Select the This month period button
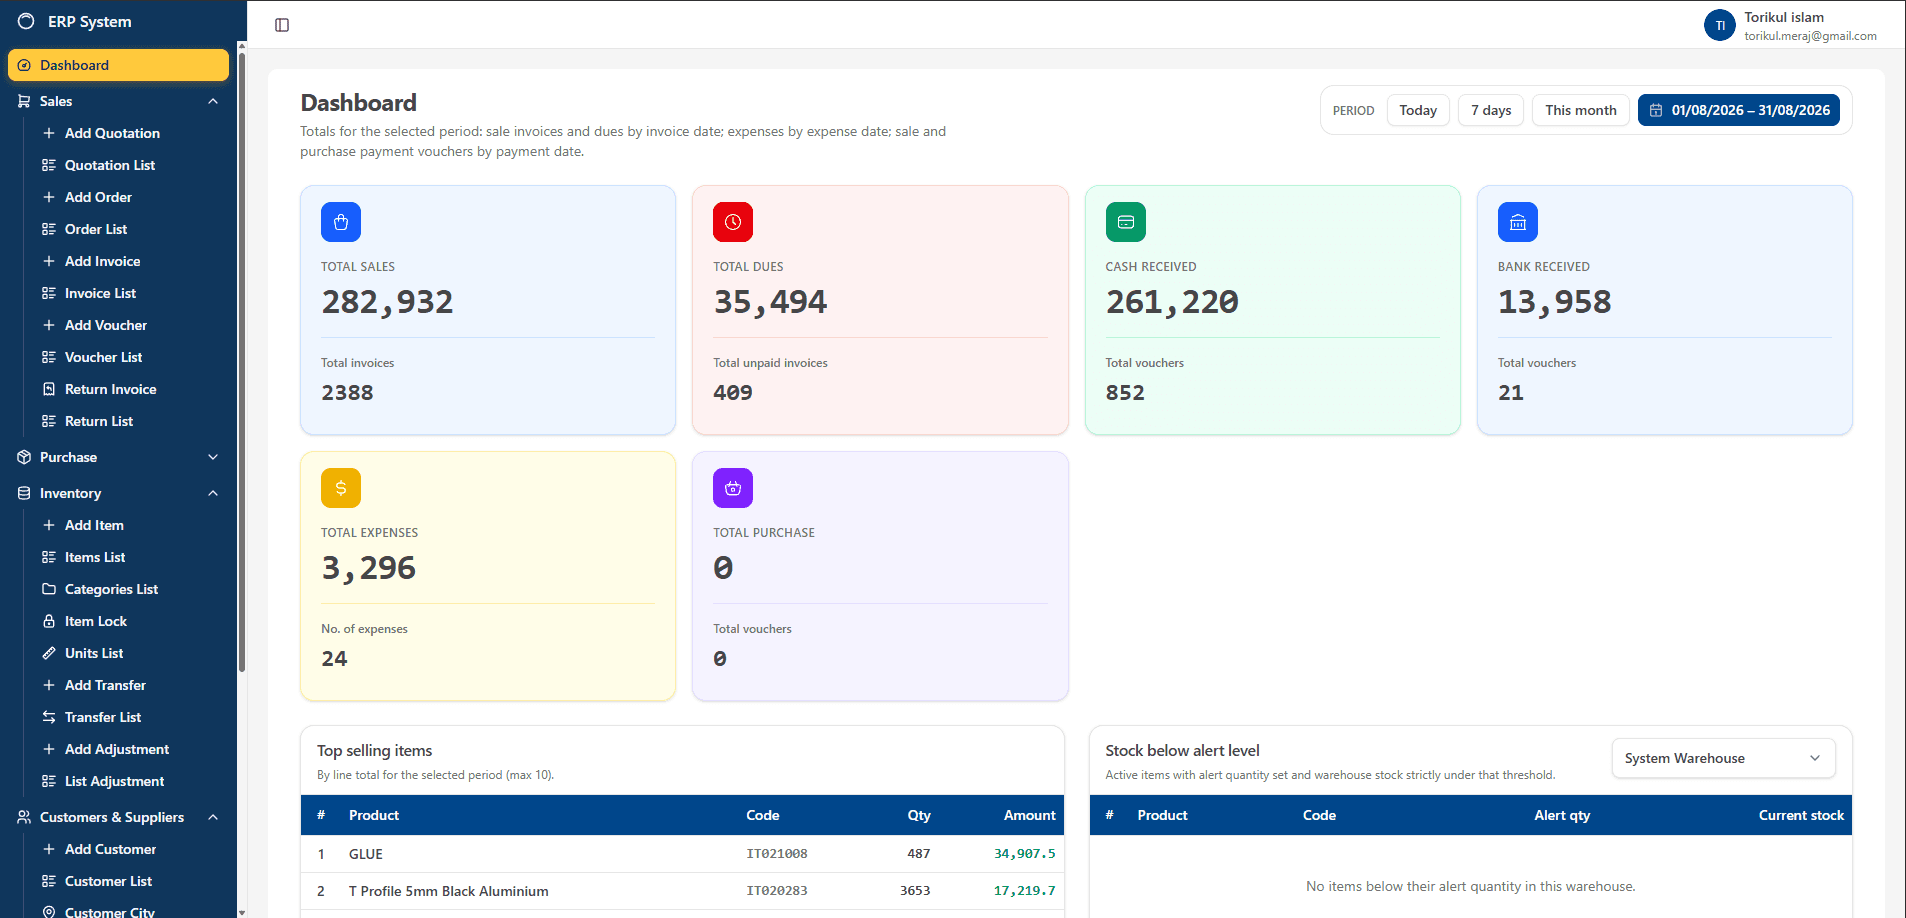This screenshot has height=918, width=1906. 1581,110
